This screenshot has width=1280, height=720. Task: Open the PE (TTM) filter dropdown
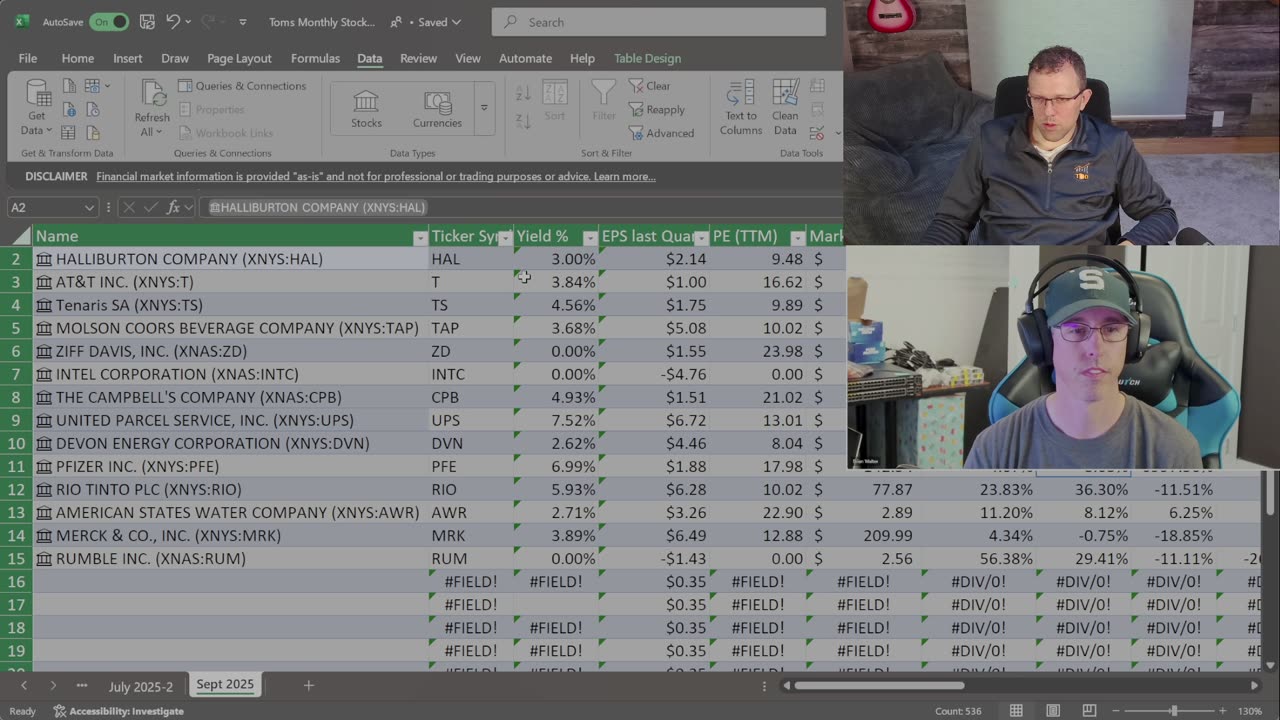[x=797, y=237]
